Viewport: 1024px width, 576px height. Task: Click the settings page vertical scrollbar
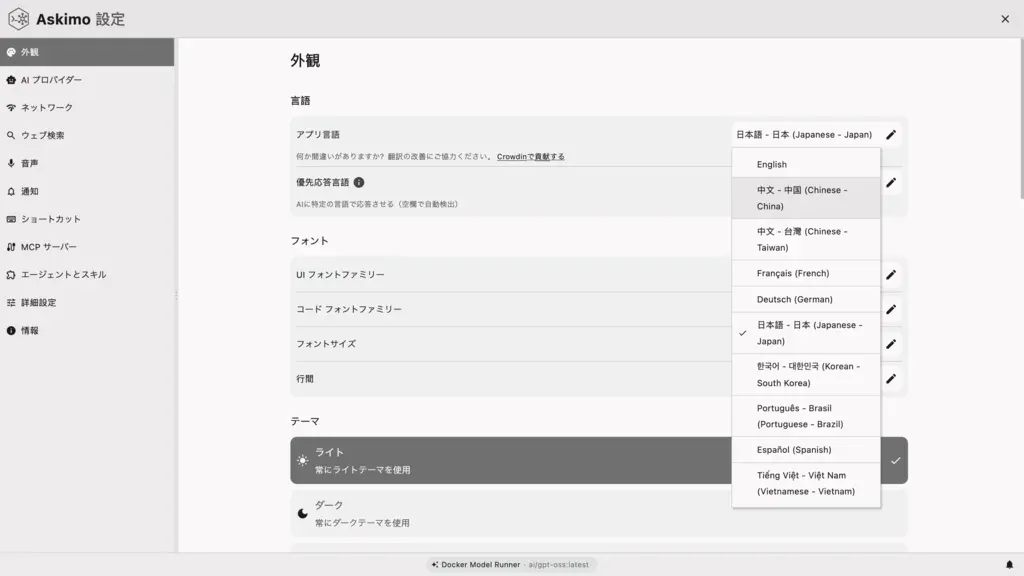pos(1021,118)
